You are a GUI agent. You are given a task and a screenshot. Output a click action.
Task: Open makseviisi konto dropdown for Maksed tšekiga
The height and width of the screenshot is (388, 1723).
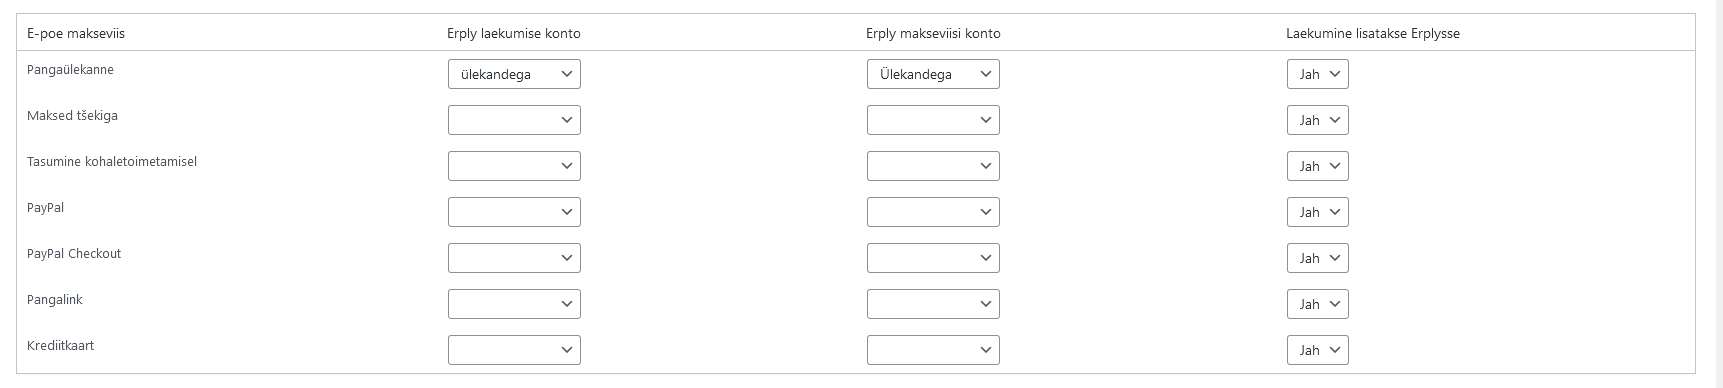[x=933, y=120]
